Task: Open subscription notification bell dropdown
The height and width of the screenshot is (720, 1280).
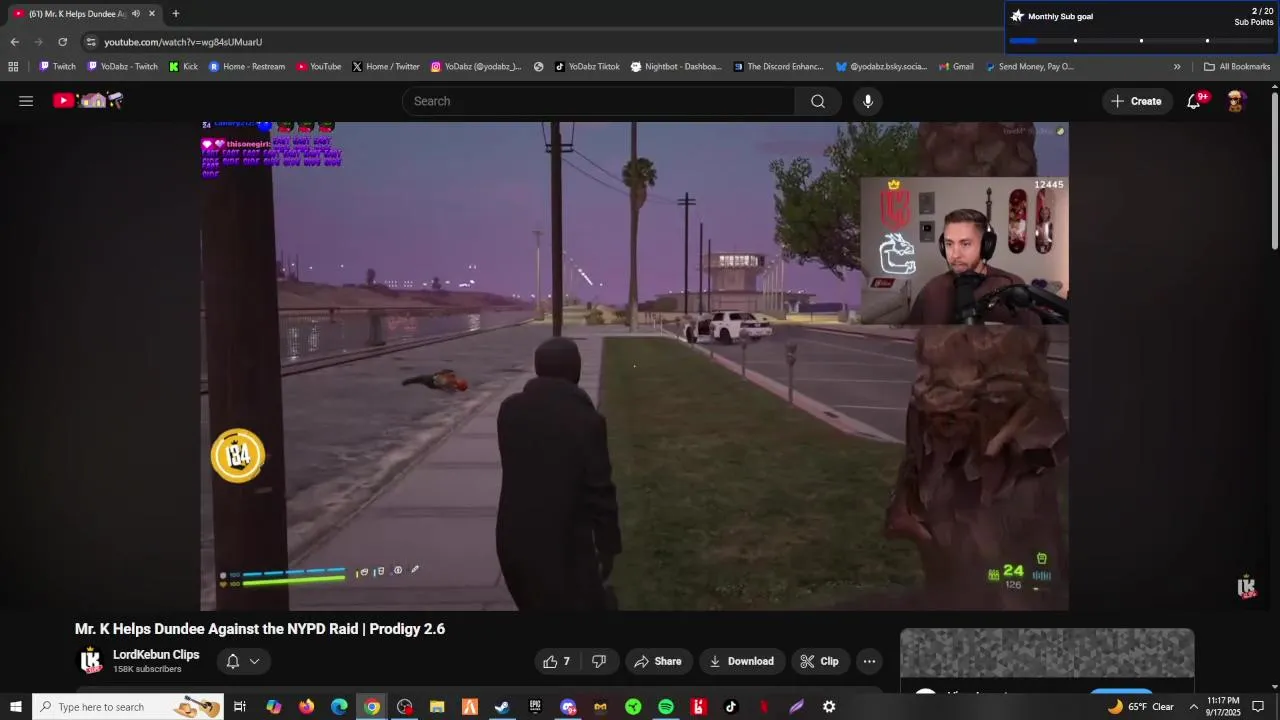Action: (242, 661)
